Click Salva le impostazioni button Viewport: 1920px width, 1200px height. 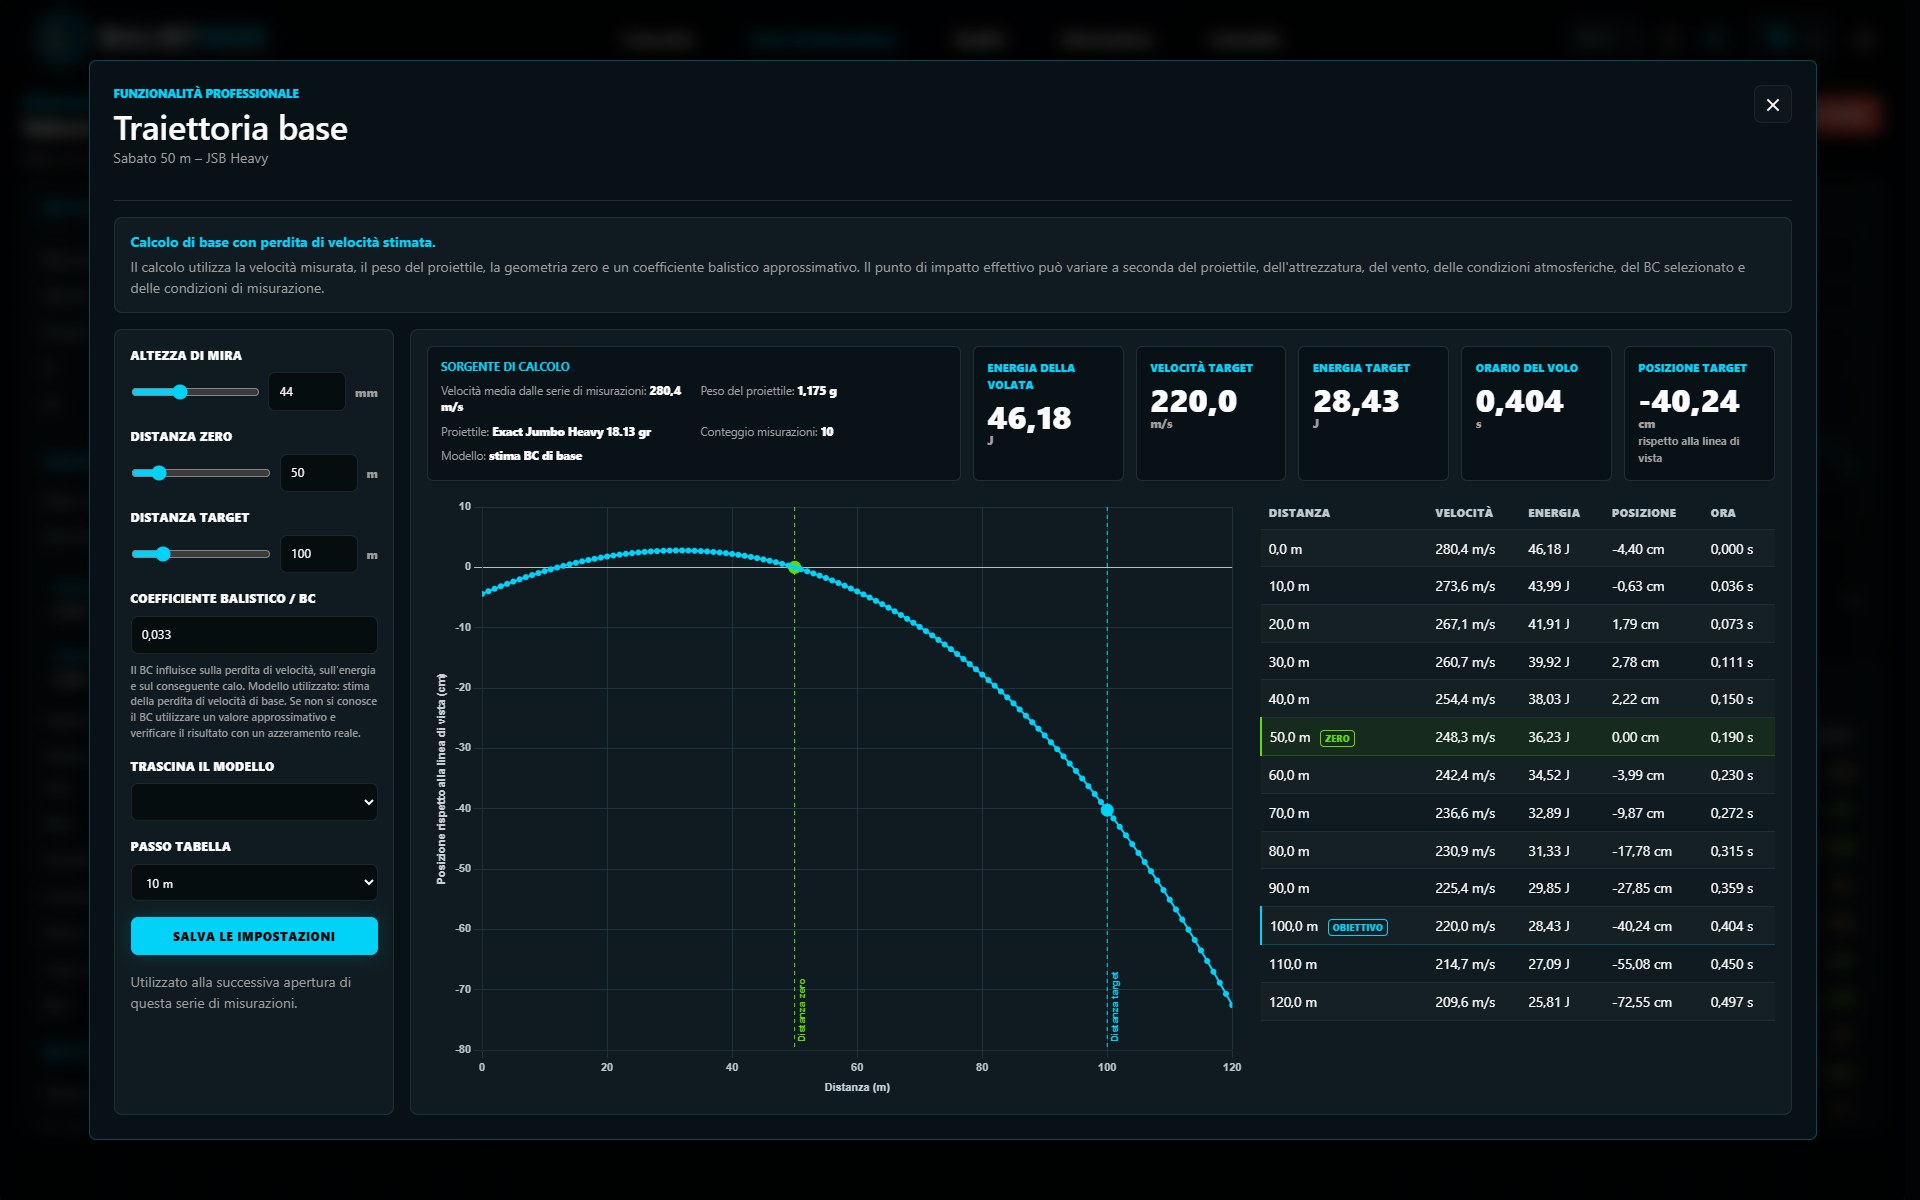(254, 936)
